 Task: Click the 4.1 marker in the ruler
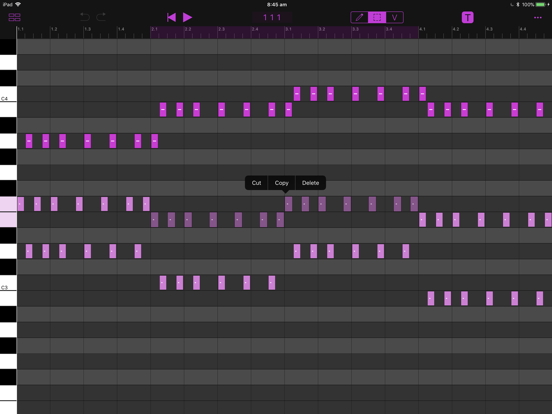click(422, 29)
